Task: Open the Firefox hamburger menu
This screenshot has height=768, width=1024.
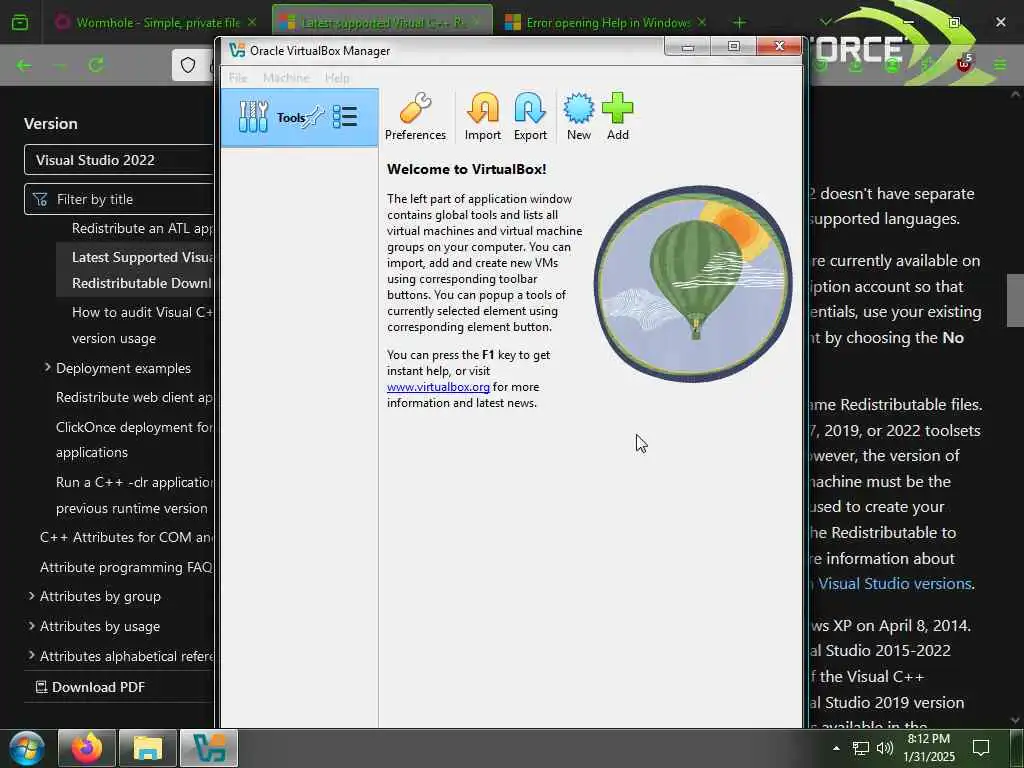Action: (x=1000, y=65)
